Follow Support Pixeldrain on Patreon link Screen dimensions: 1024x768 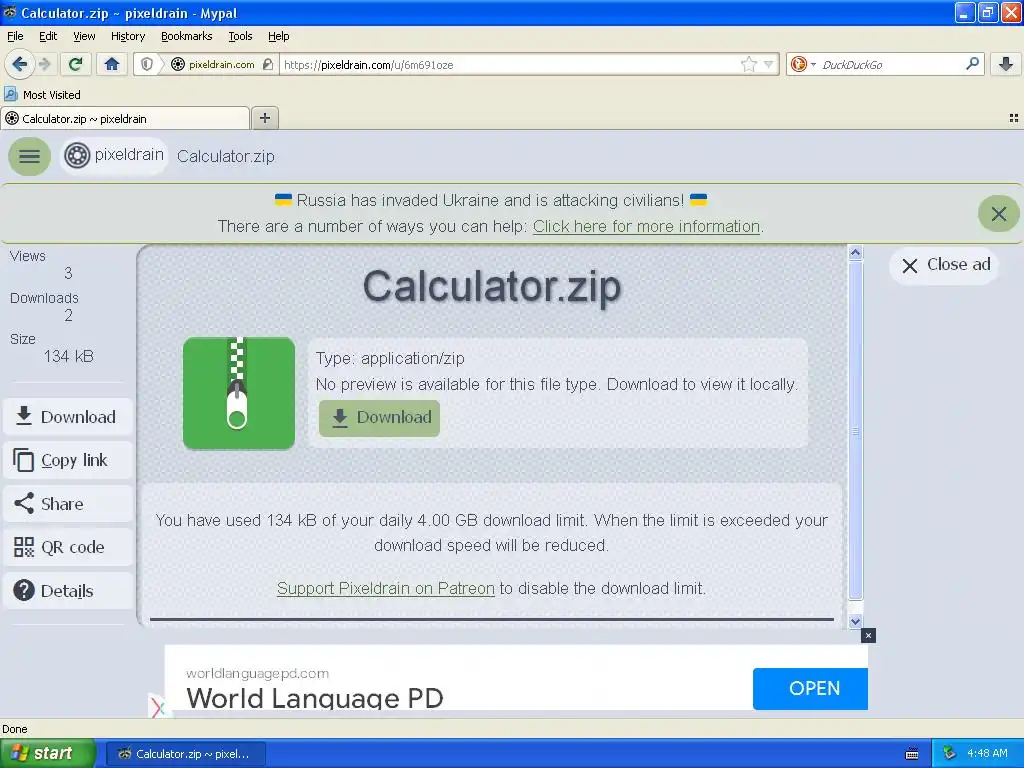385,588
